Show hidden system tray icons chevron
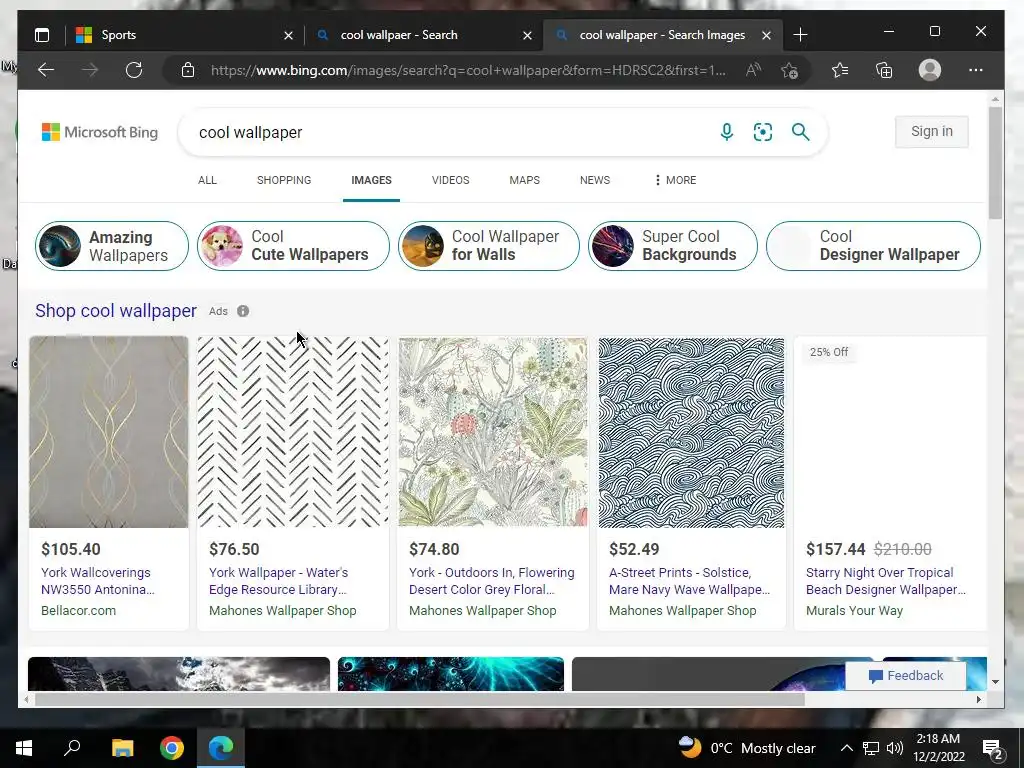Viewport: 1024px width, 768px height. [846, 748]
